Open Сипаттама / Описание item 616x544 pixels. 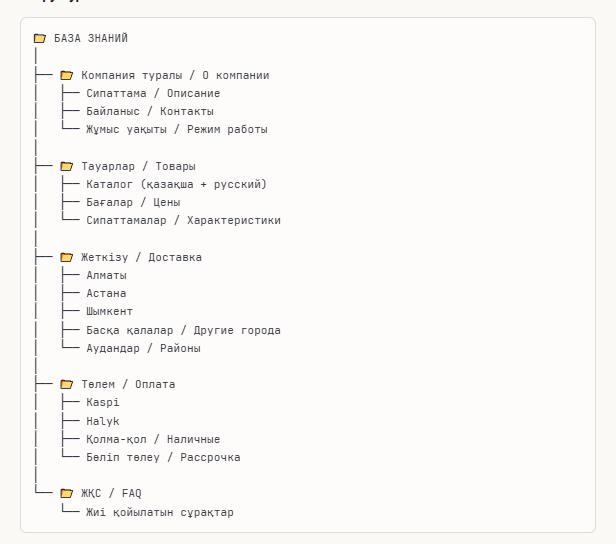[153, 93]
